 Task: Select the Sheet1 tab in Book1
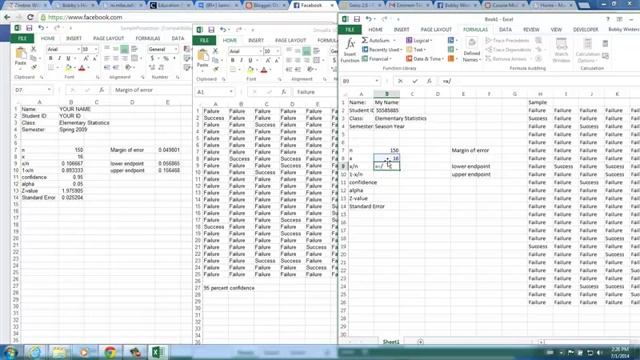pyautogui.click(x=391, y=342)
